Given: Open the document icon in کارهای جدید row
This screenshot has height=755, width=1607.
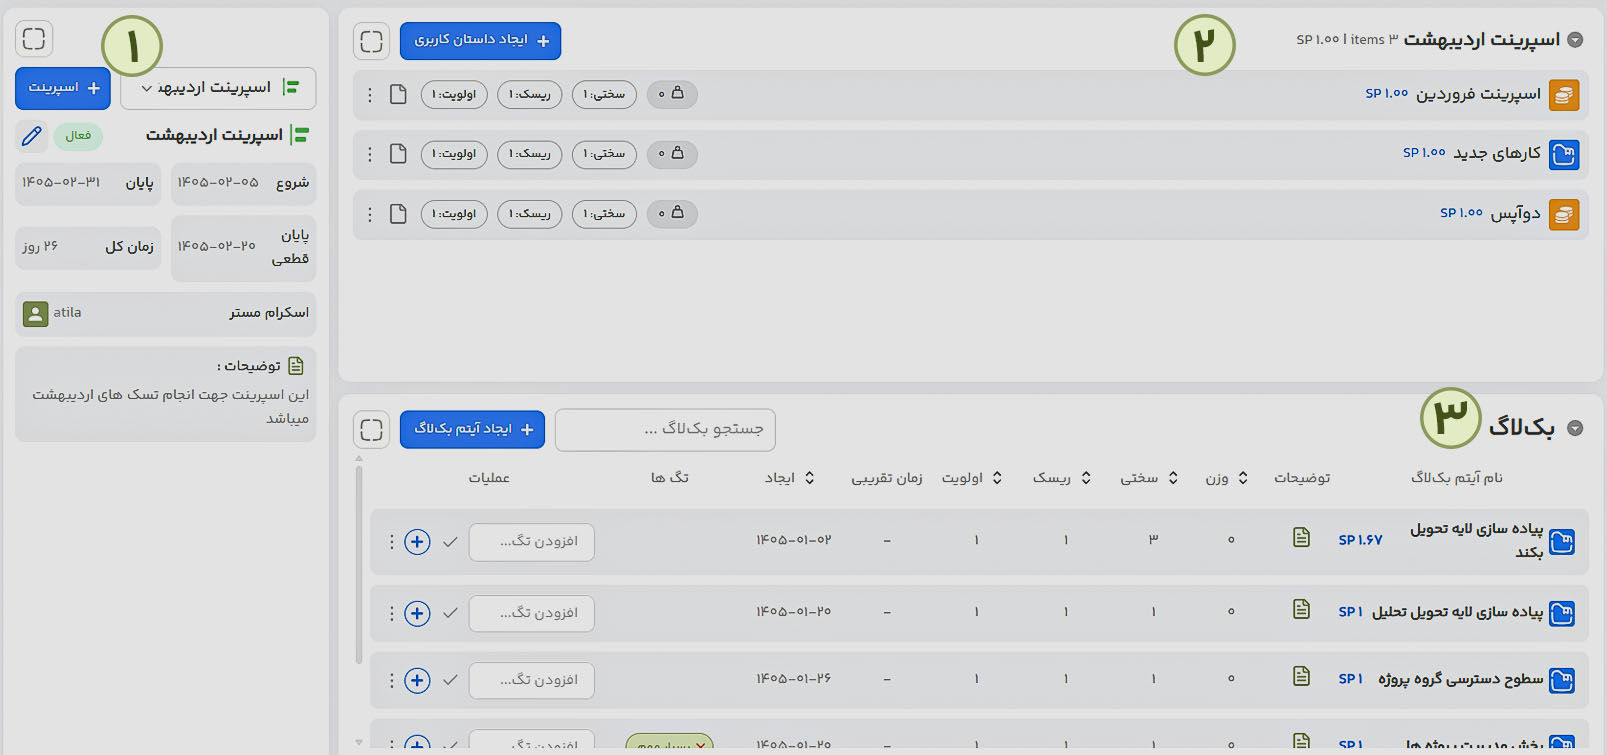Looking at the screenshot, I should pyautogui.click(x=398, y=154).
